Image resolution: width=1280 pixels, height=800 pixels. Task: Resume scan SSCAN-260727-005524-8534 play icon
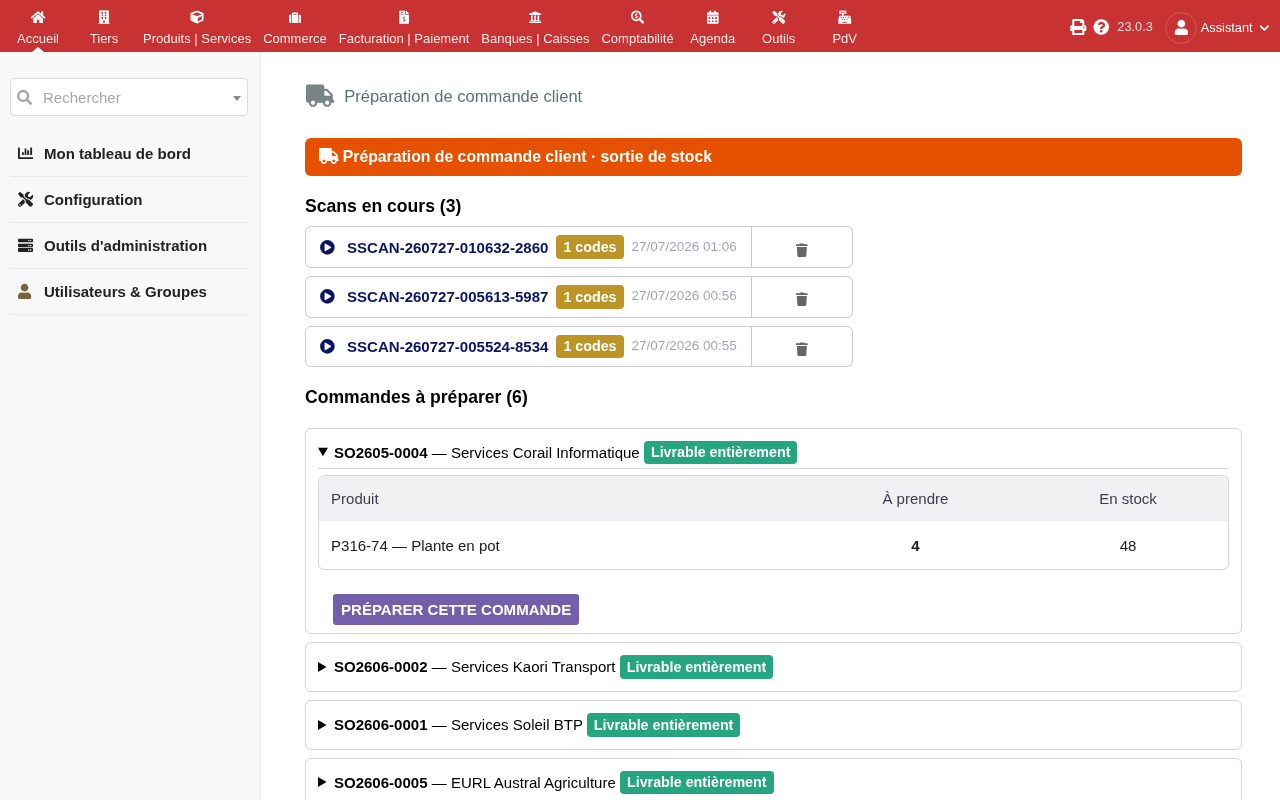tap(327, 346)
